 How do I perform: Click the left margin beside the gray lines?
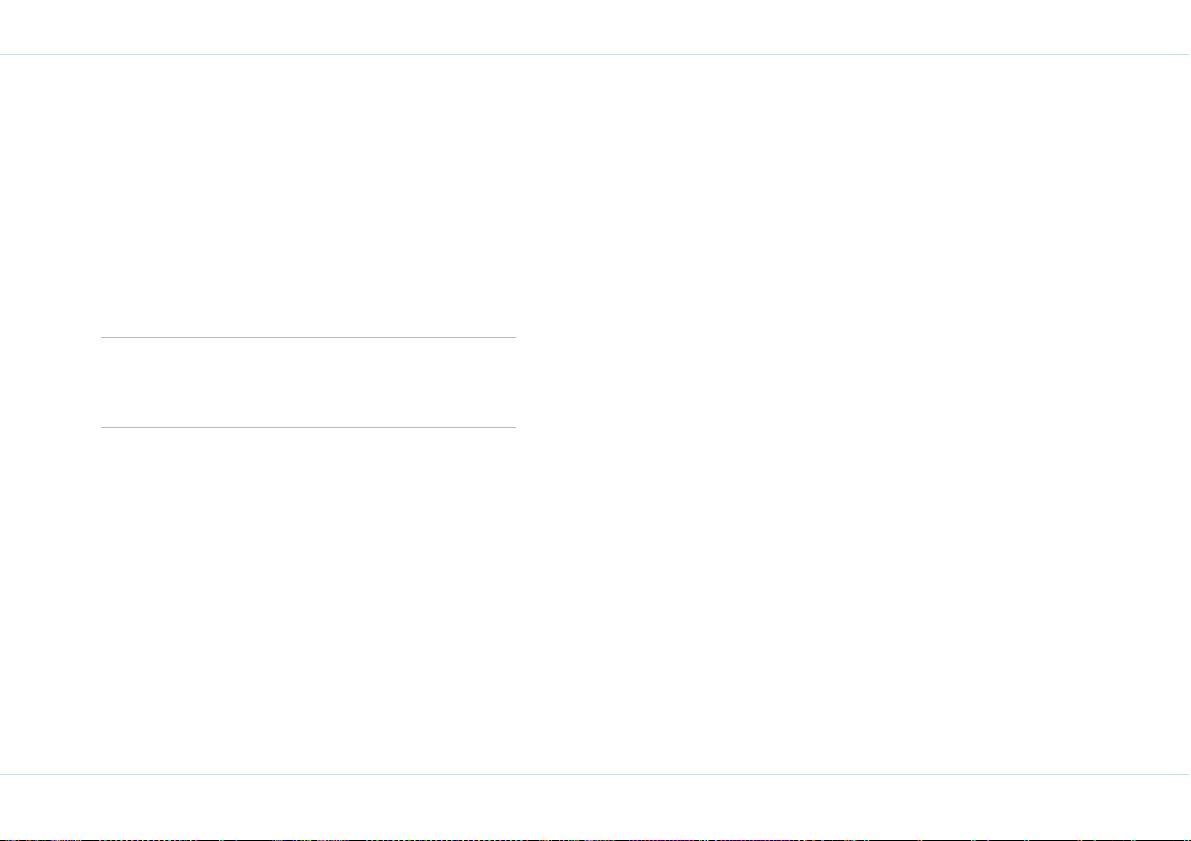tap(50, 382)
